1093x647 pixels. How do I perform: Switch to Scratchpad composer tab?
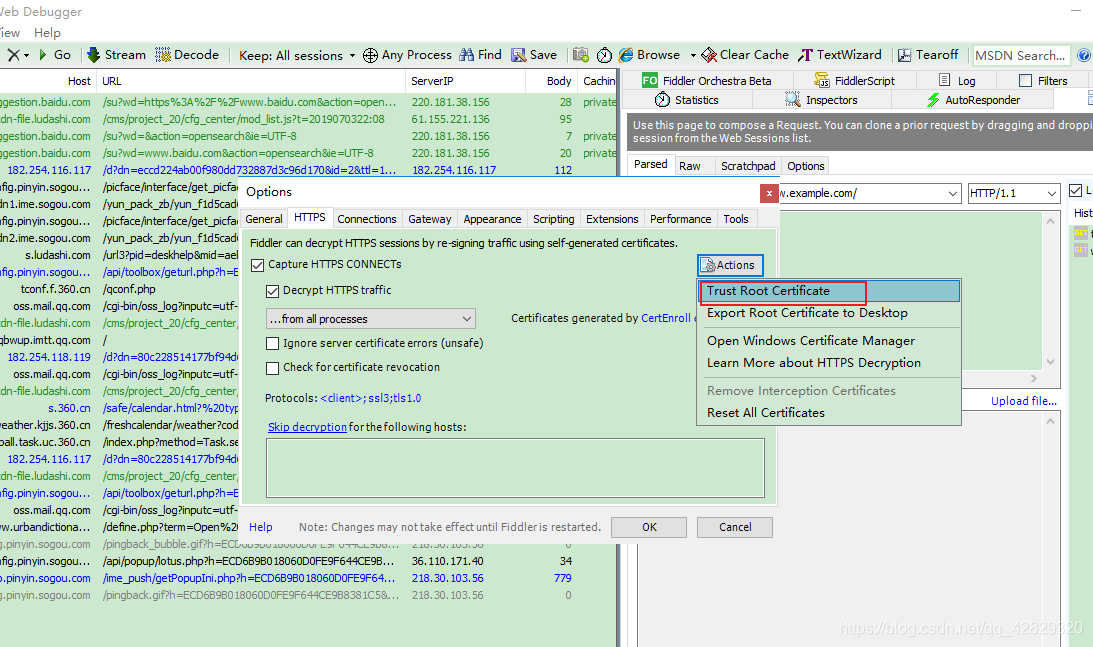pos(748,166)
